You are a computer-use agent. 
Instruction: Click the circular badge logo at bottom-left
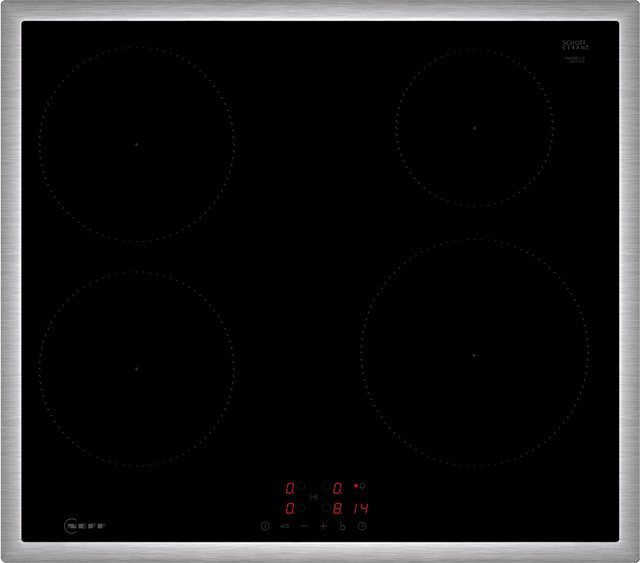pyautogui.click(x=71, y=526)
